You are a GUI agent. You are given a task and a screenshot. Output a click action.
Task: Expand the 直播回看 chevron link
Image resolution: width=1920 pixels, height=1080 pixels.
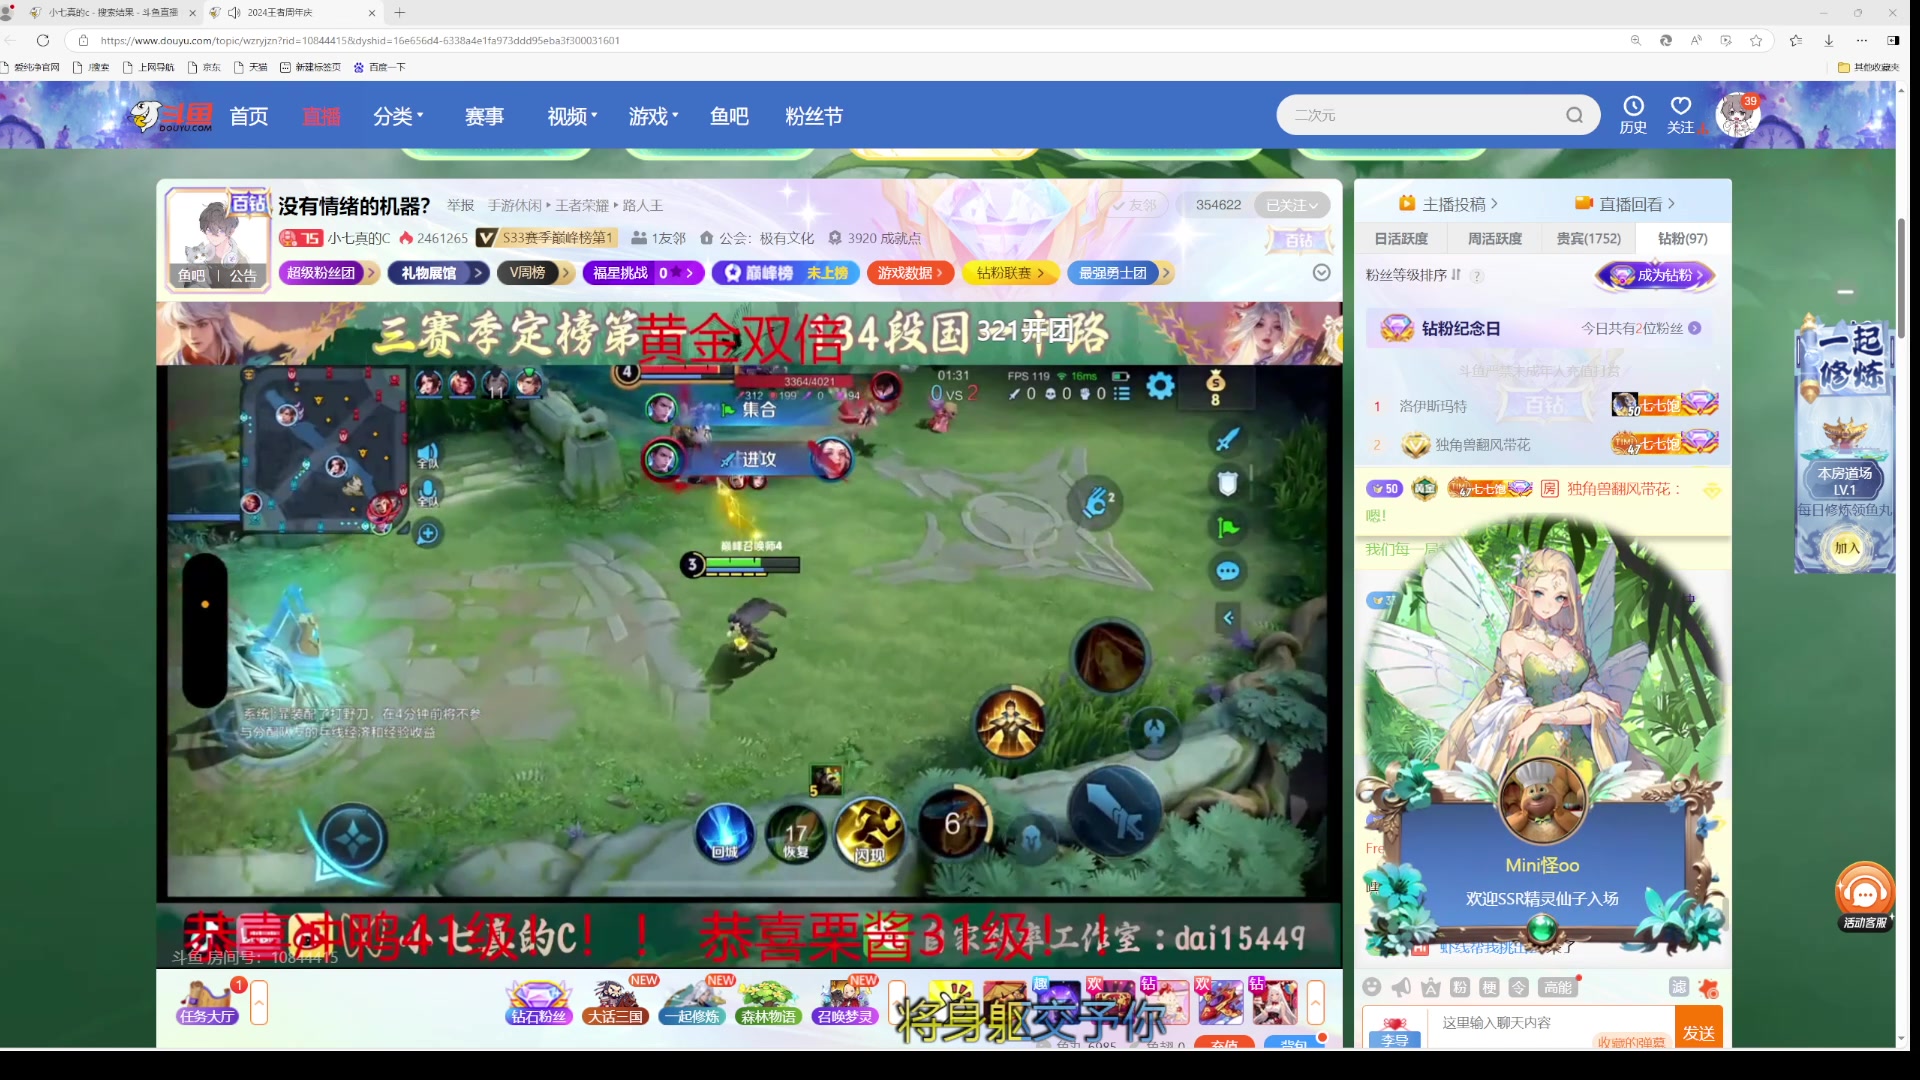pyautogui.click(x=1625, y=204)
